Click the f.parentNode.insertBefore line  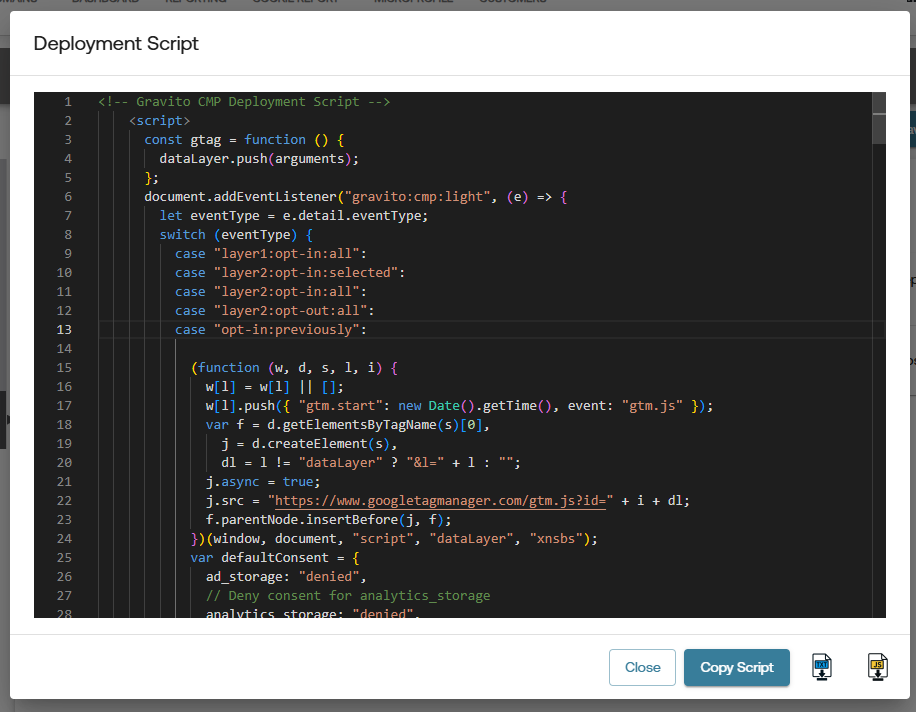[x=328, y=519]
